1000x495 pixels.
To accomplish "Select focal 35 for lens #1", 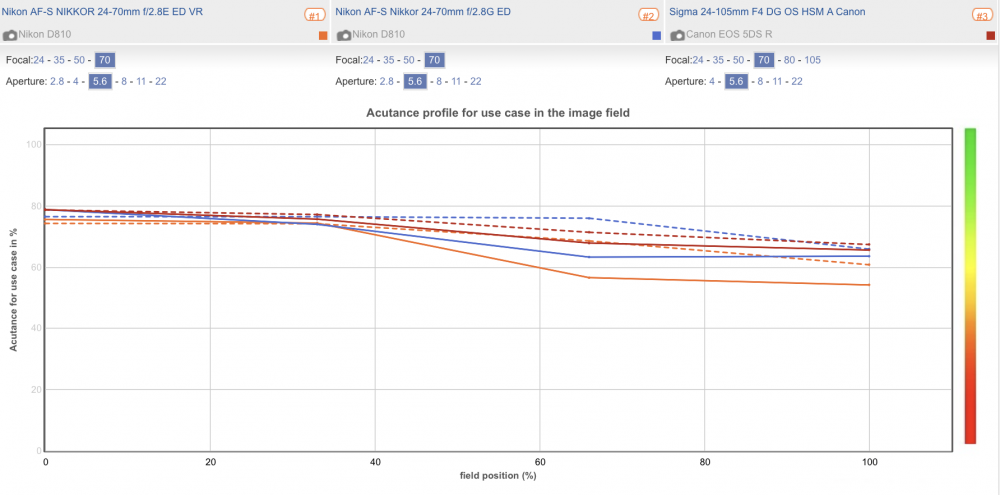I will point(59,61).
